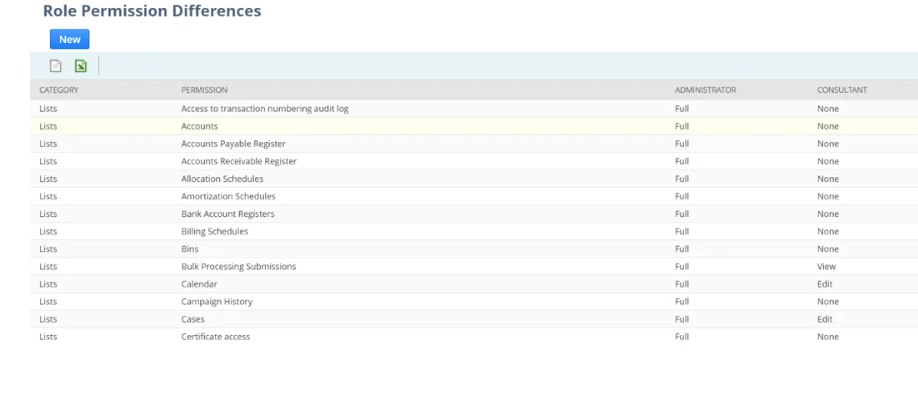918x413 pixels.
Task: Select the Bank Account Registers row
Action: point(227,214)
